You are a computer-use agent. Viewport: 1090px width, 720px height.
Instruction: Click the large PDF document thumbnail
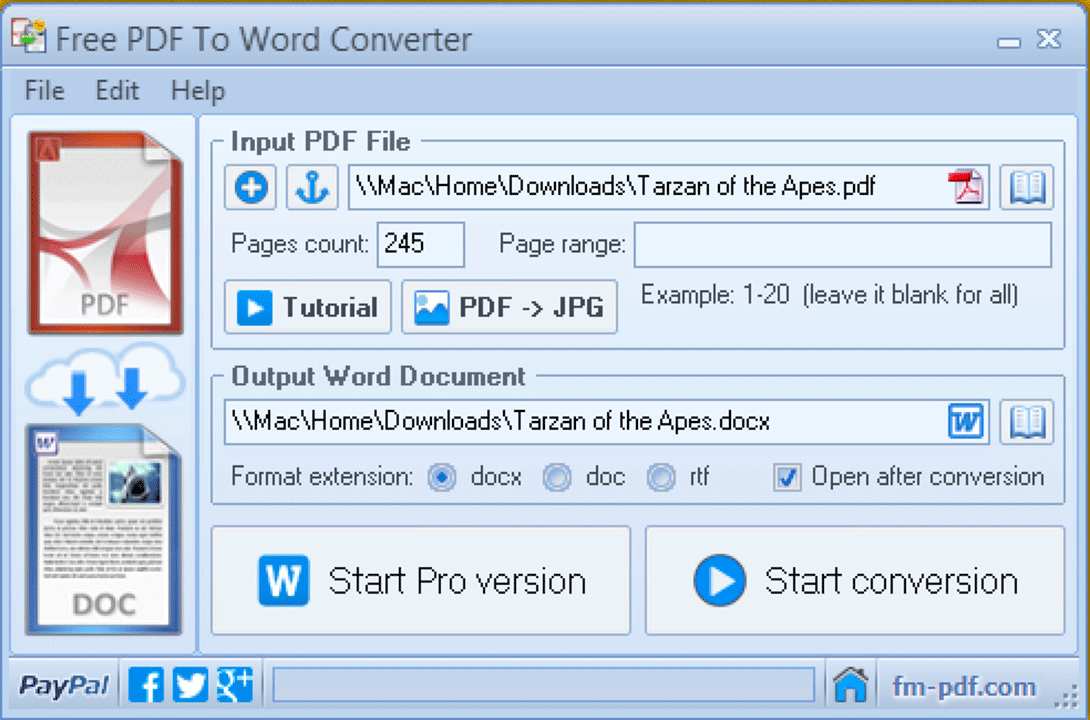click(105, 233)
